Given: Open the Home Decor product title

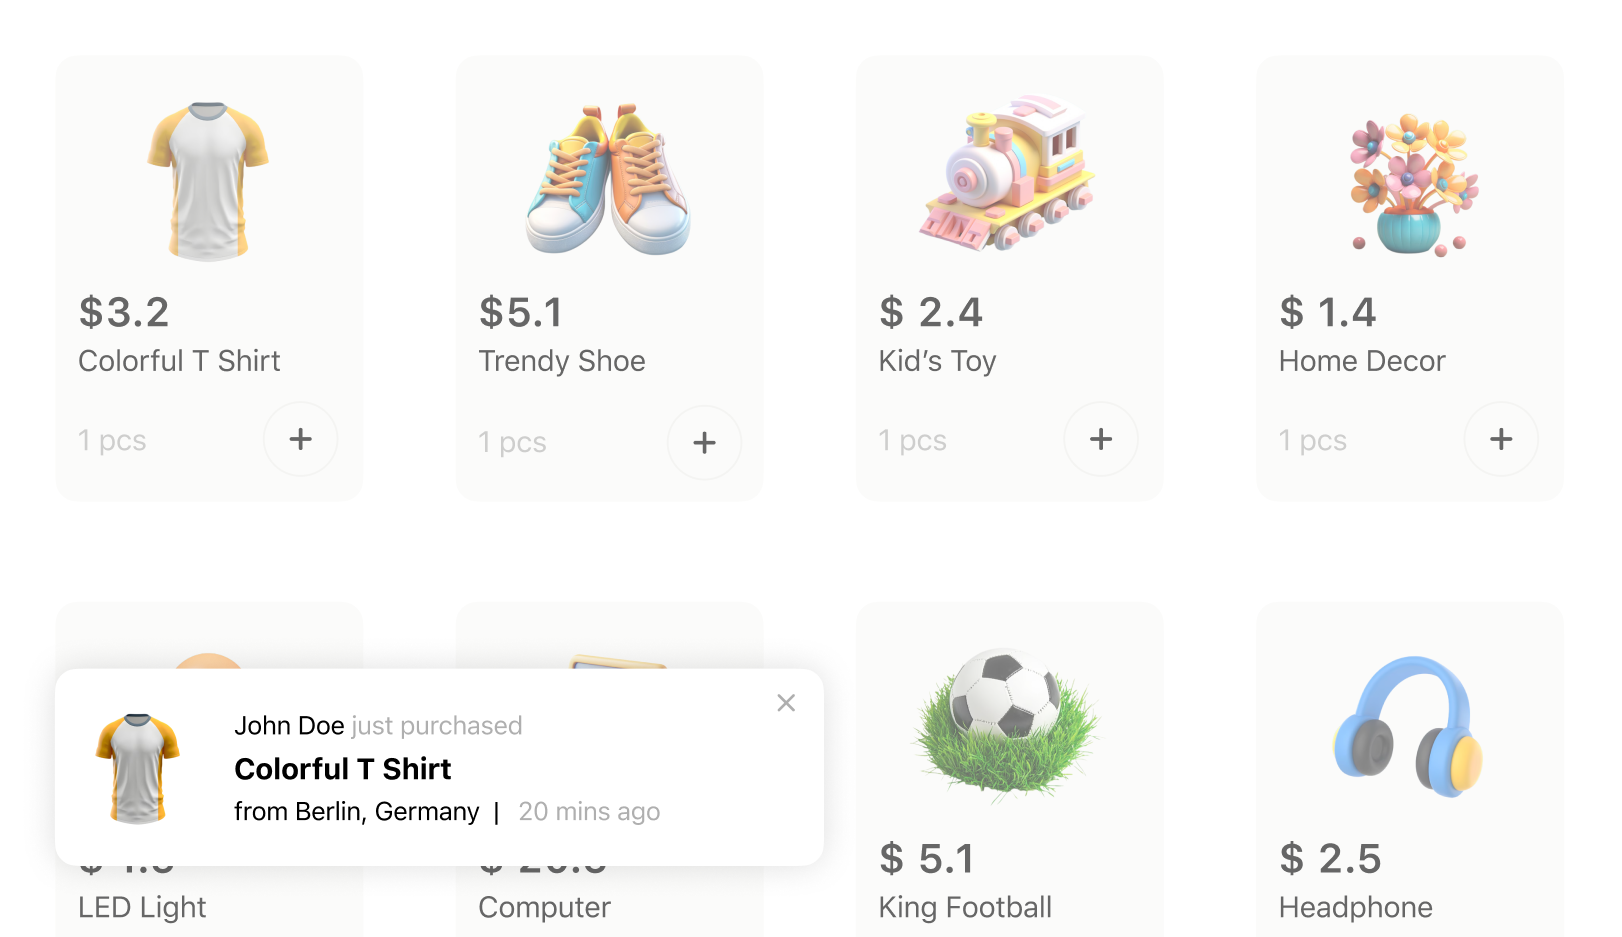Looking at the screenshot, I should coord(1362,361).
